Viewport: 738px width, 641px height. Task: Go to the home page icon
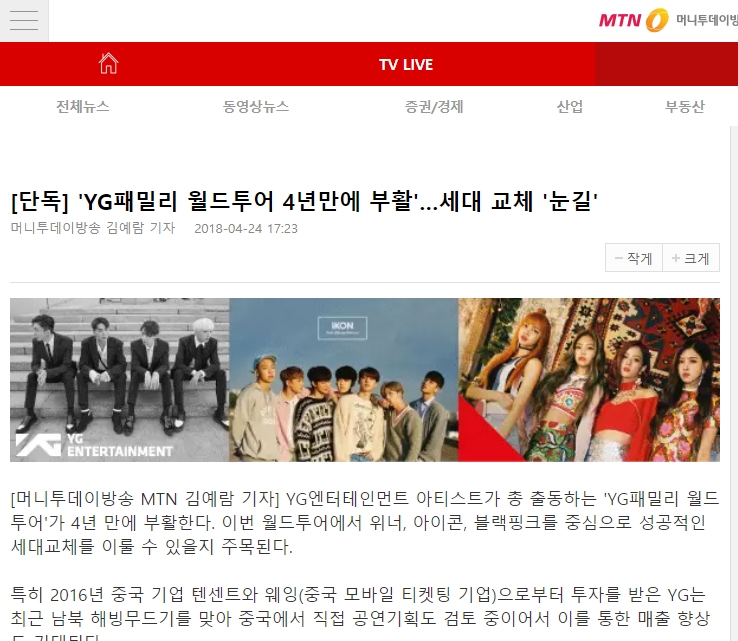coord(109,64)
